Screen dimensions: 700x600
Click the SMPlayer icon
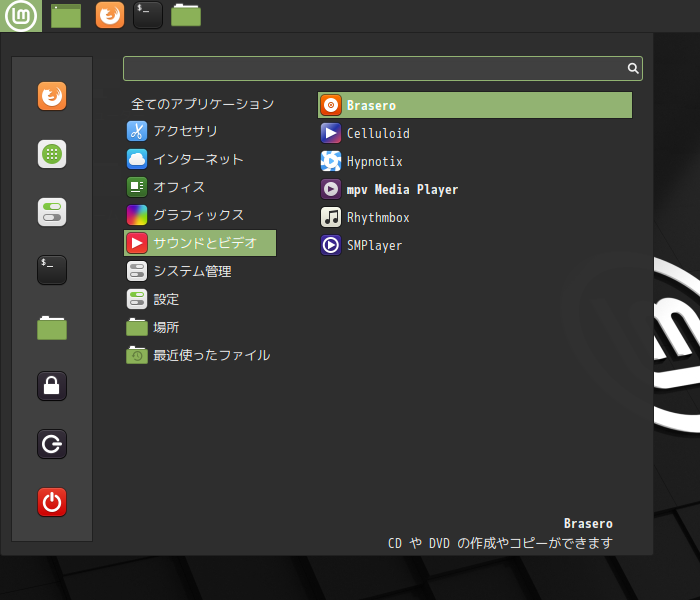tap(331, 245)
